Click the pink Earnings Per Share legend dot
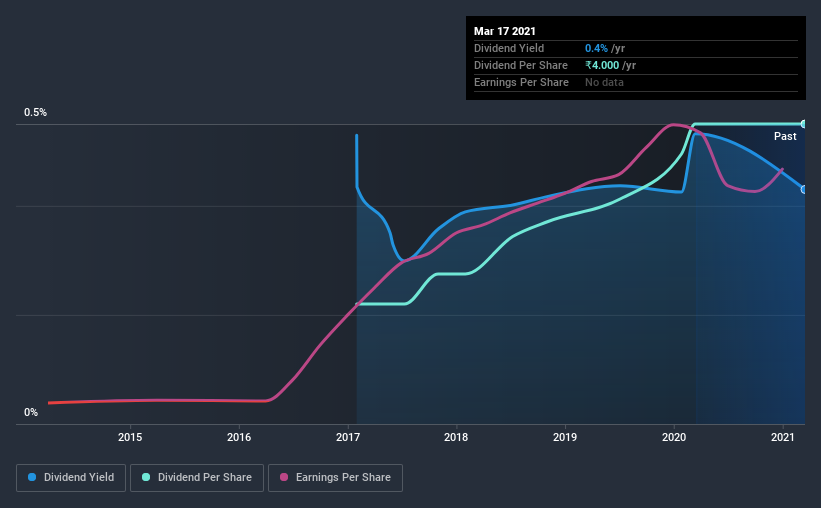This screenshot has height=508, width=821. [284, 477]
